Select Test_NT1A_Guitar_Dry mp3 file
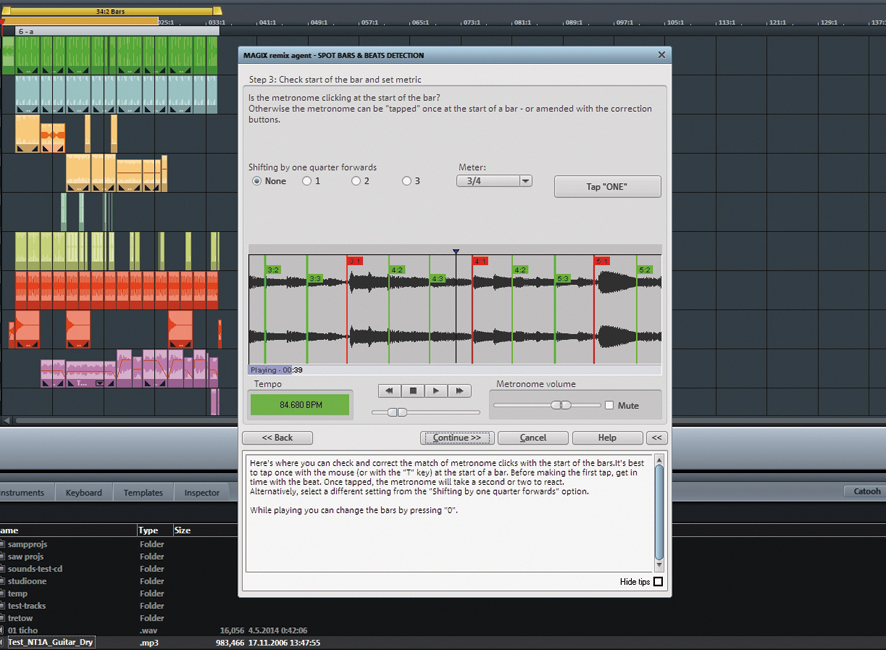Image resolution: width=886 pixels, height=650 pixels. [50, 643]
